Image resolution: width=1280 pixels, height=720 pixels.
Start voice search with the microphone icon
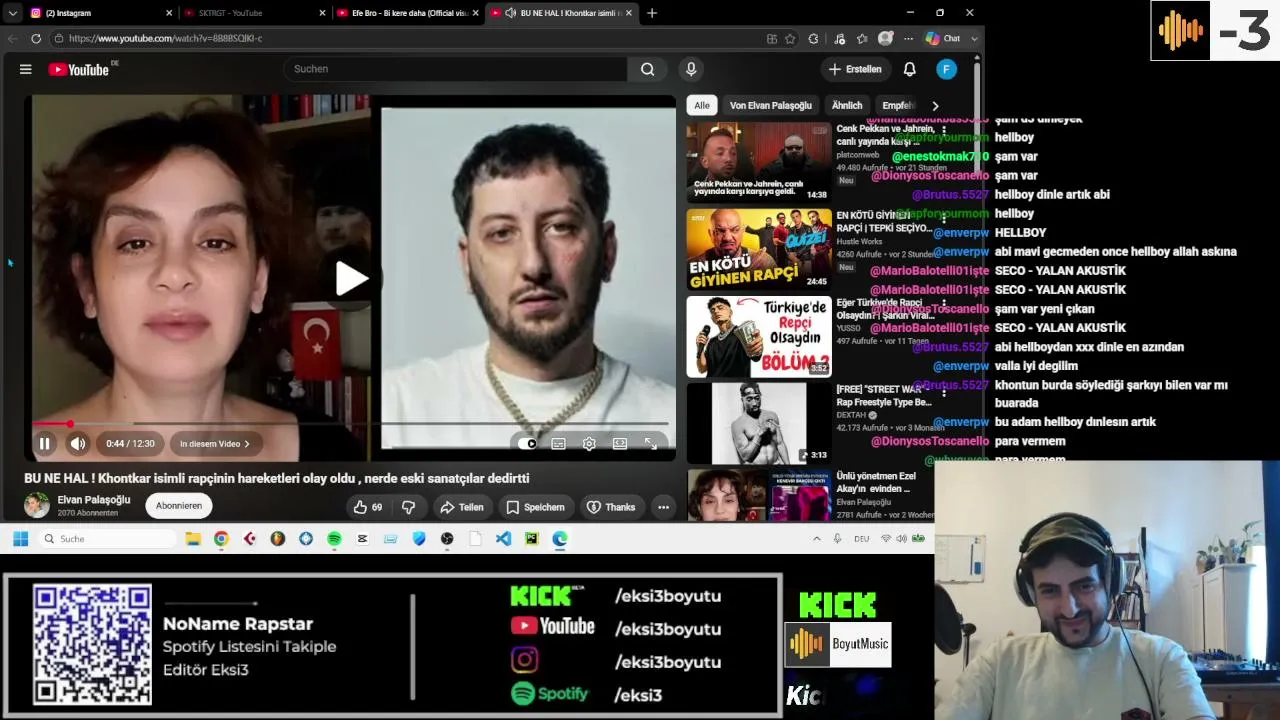point(690,69)
